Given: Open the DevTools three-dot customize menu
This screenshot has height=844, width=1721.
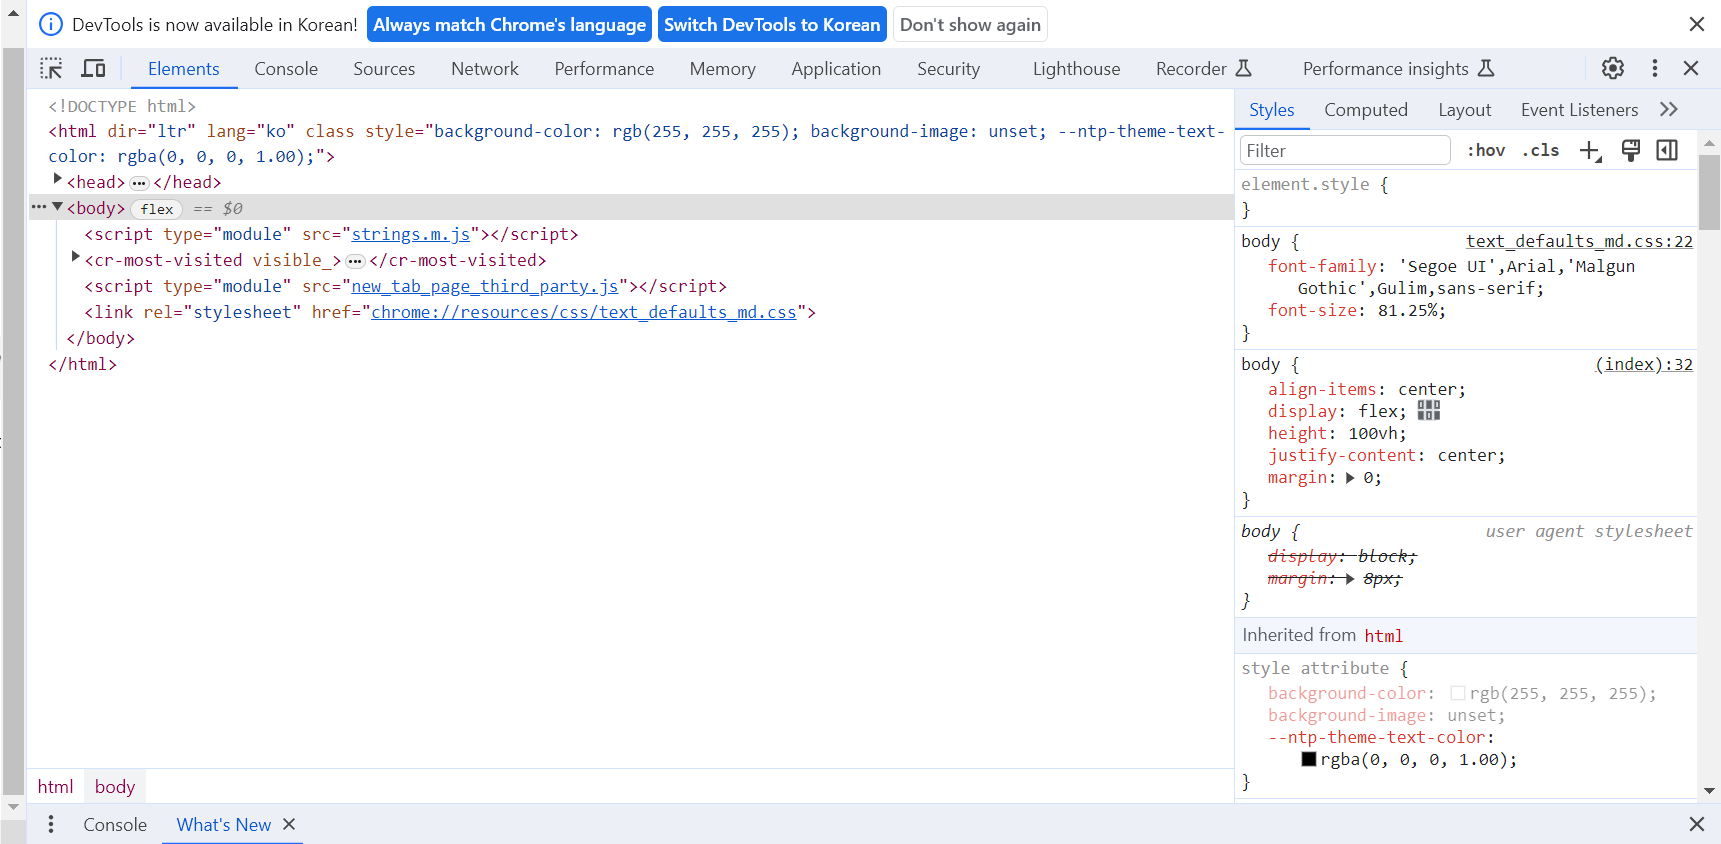Looking at the screenshot, I should 1655,68.
